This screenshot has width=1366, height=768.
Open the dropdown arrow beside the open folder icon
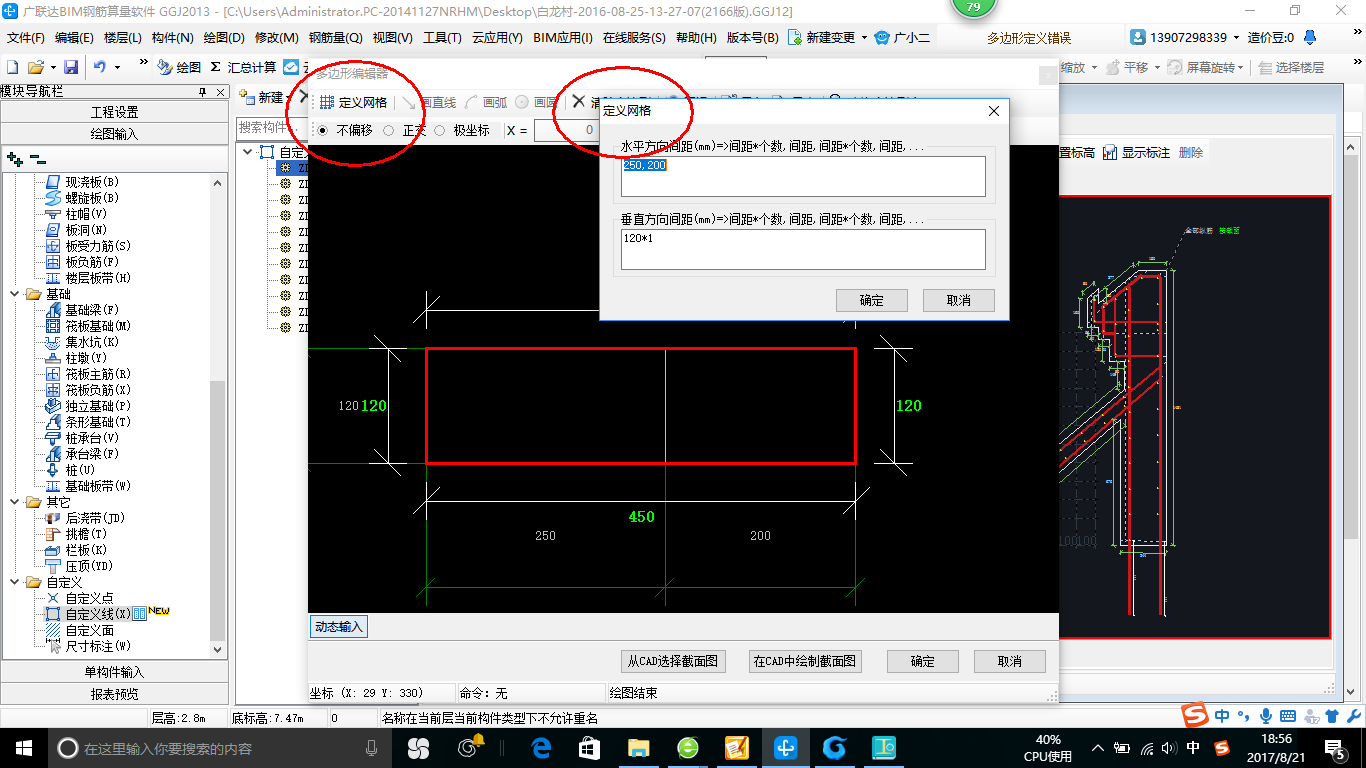tap(52, 67)
